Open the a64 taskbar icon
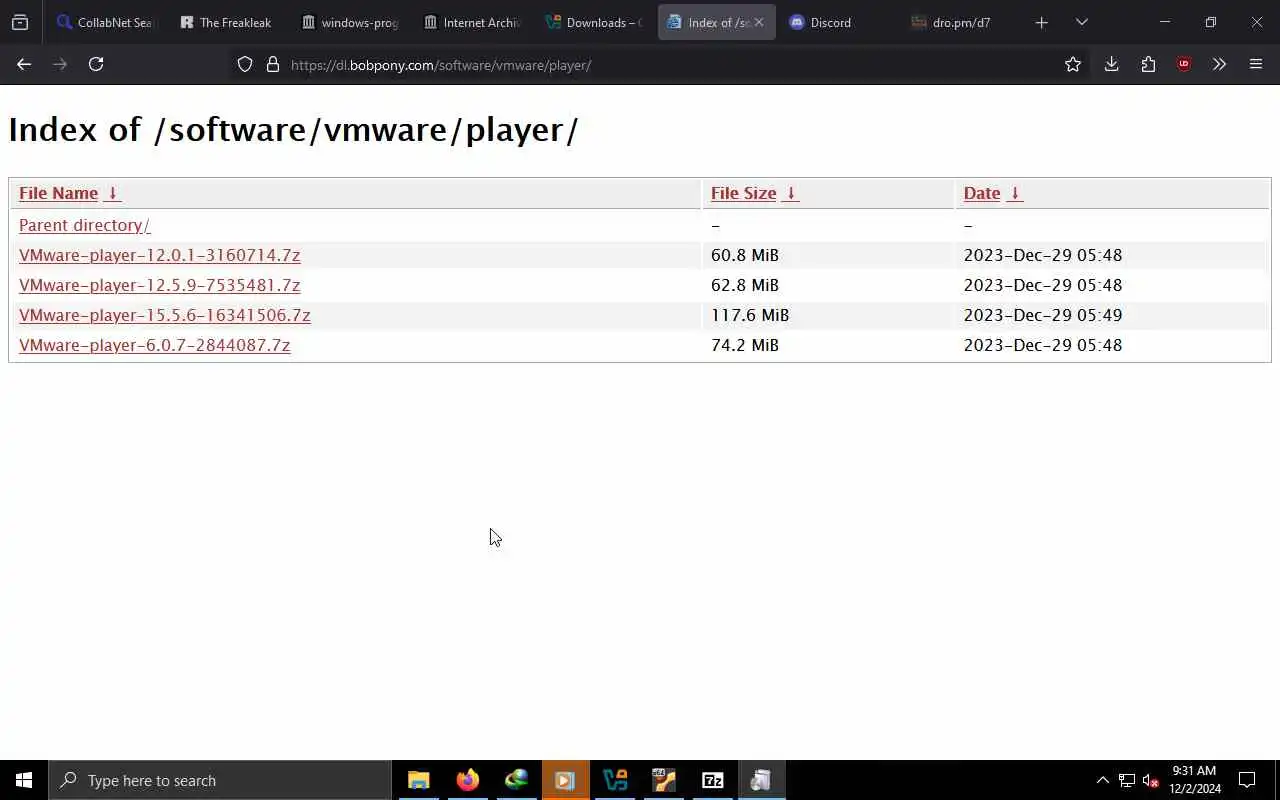 (664, 780)
